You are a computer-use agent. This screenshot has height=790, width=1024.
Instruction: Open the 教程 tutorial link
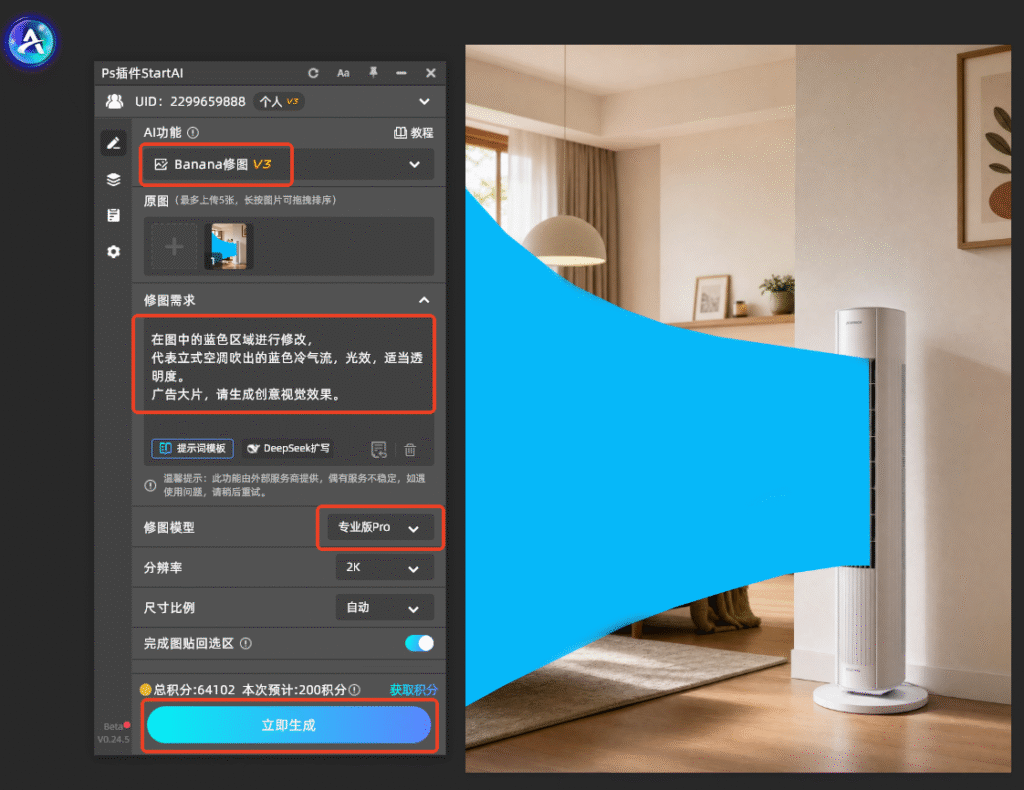413,133
